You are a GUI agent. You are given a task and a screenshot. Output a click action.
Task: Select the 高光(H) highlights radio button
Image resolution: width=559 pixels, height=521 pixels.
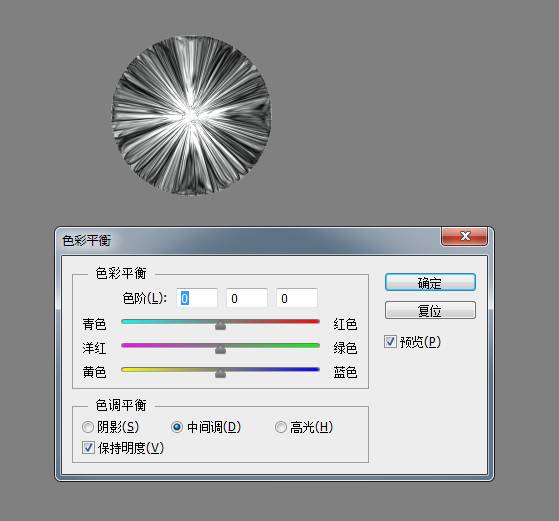pos(281,426)
